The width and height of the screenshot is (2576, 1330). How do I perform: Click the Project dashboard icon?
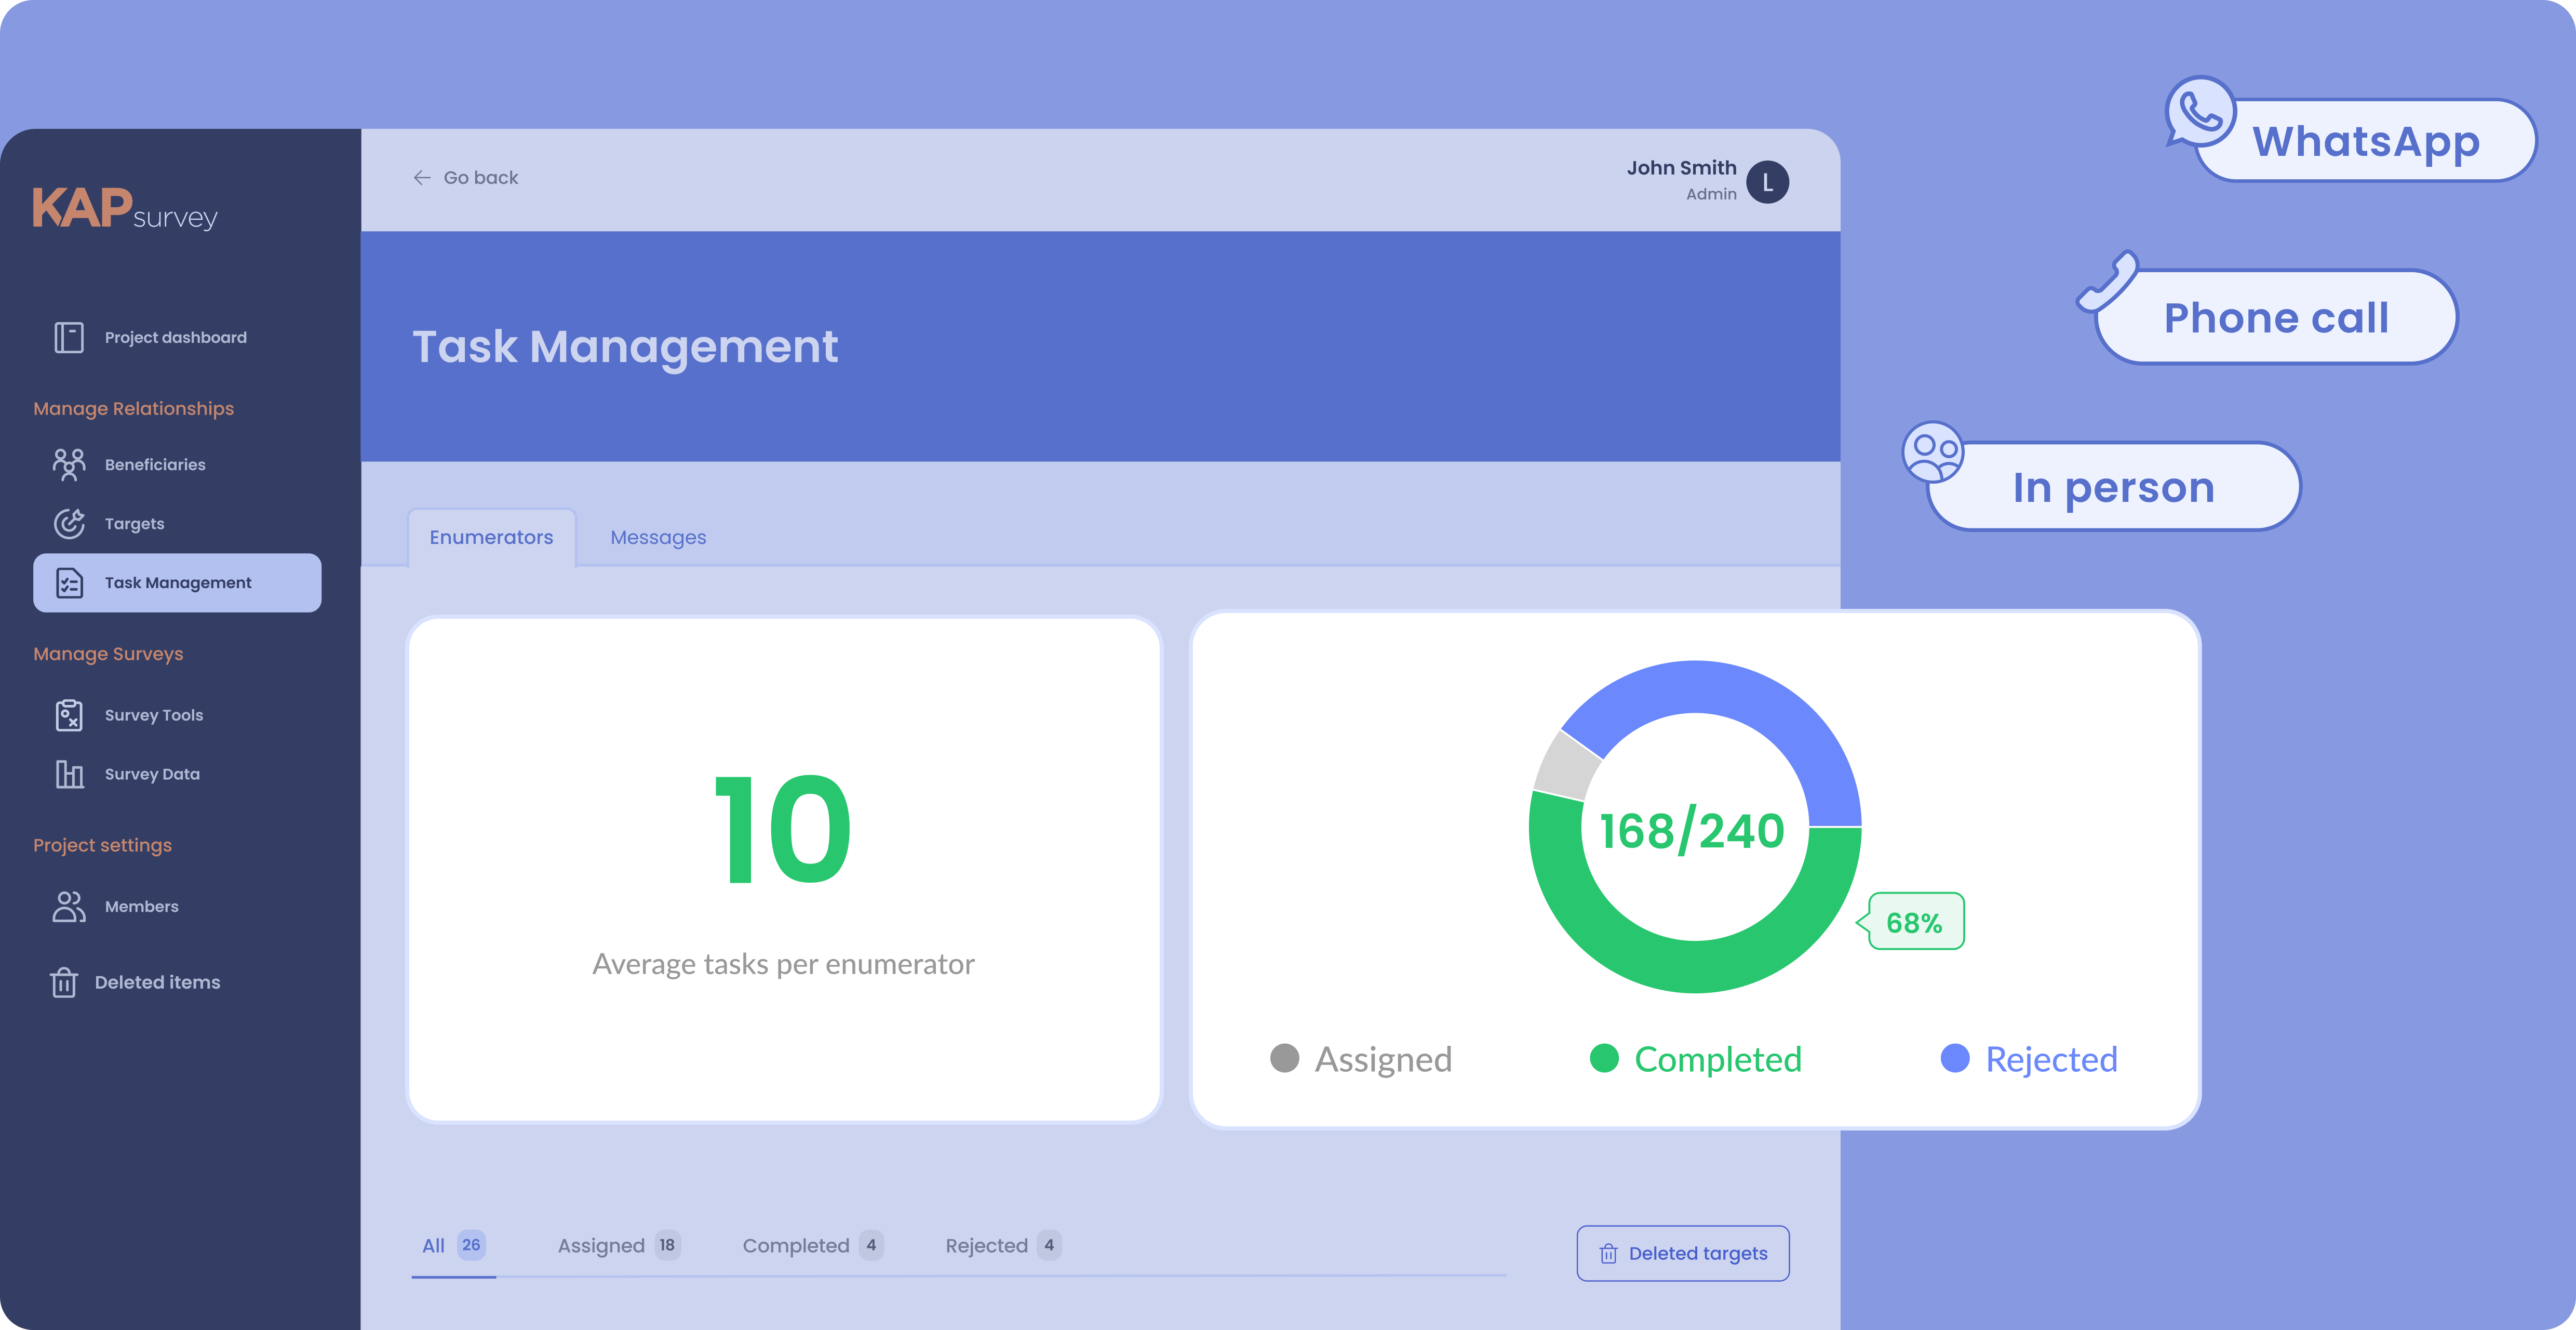(x=69, y=337)
